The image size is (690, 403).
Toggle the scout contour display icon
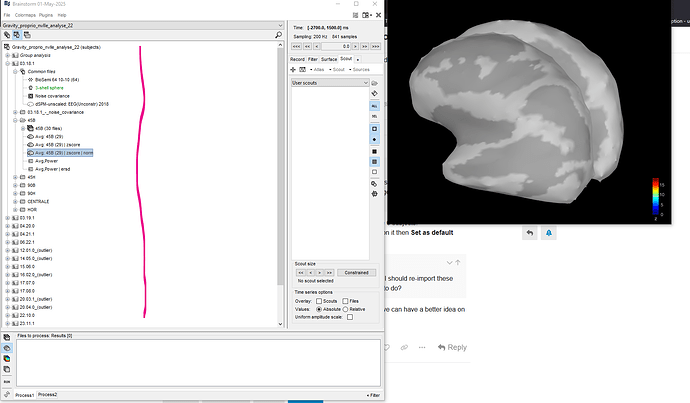coord(374,129)
